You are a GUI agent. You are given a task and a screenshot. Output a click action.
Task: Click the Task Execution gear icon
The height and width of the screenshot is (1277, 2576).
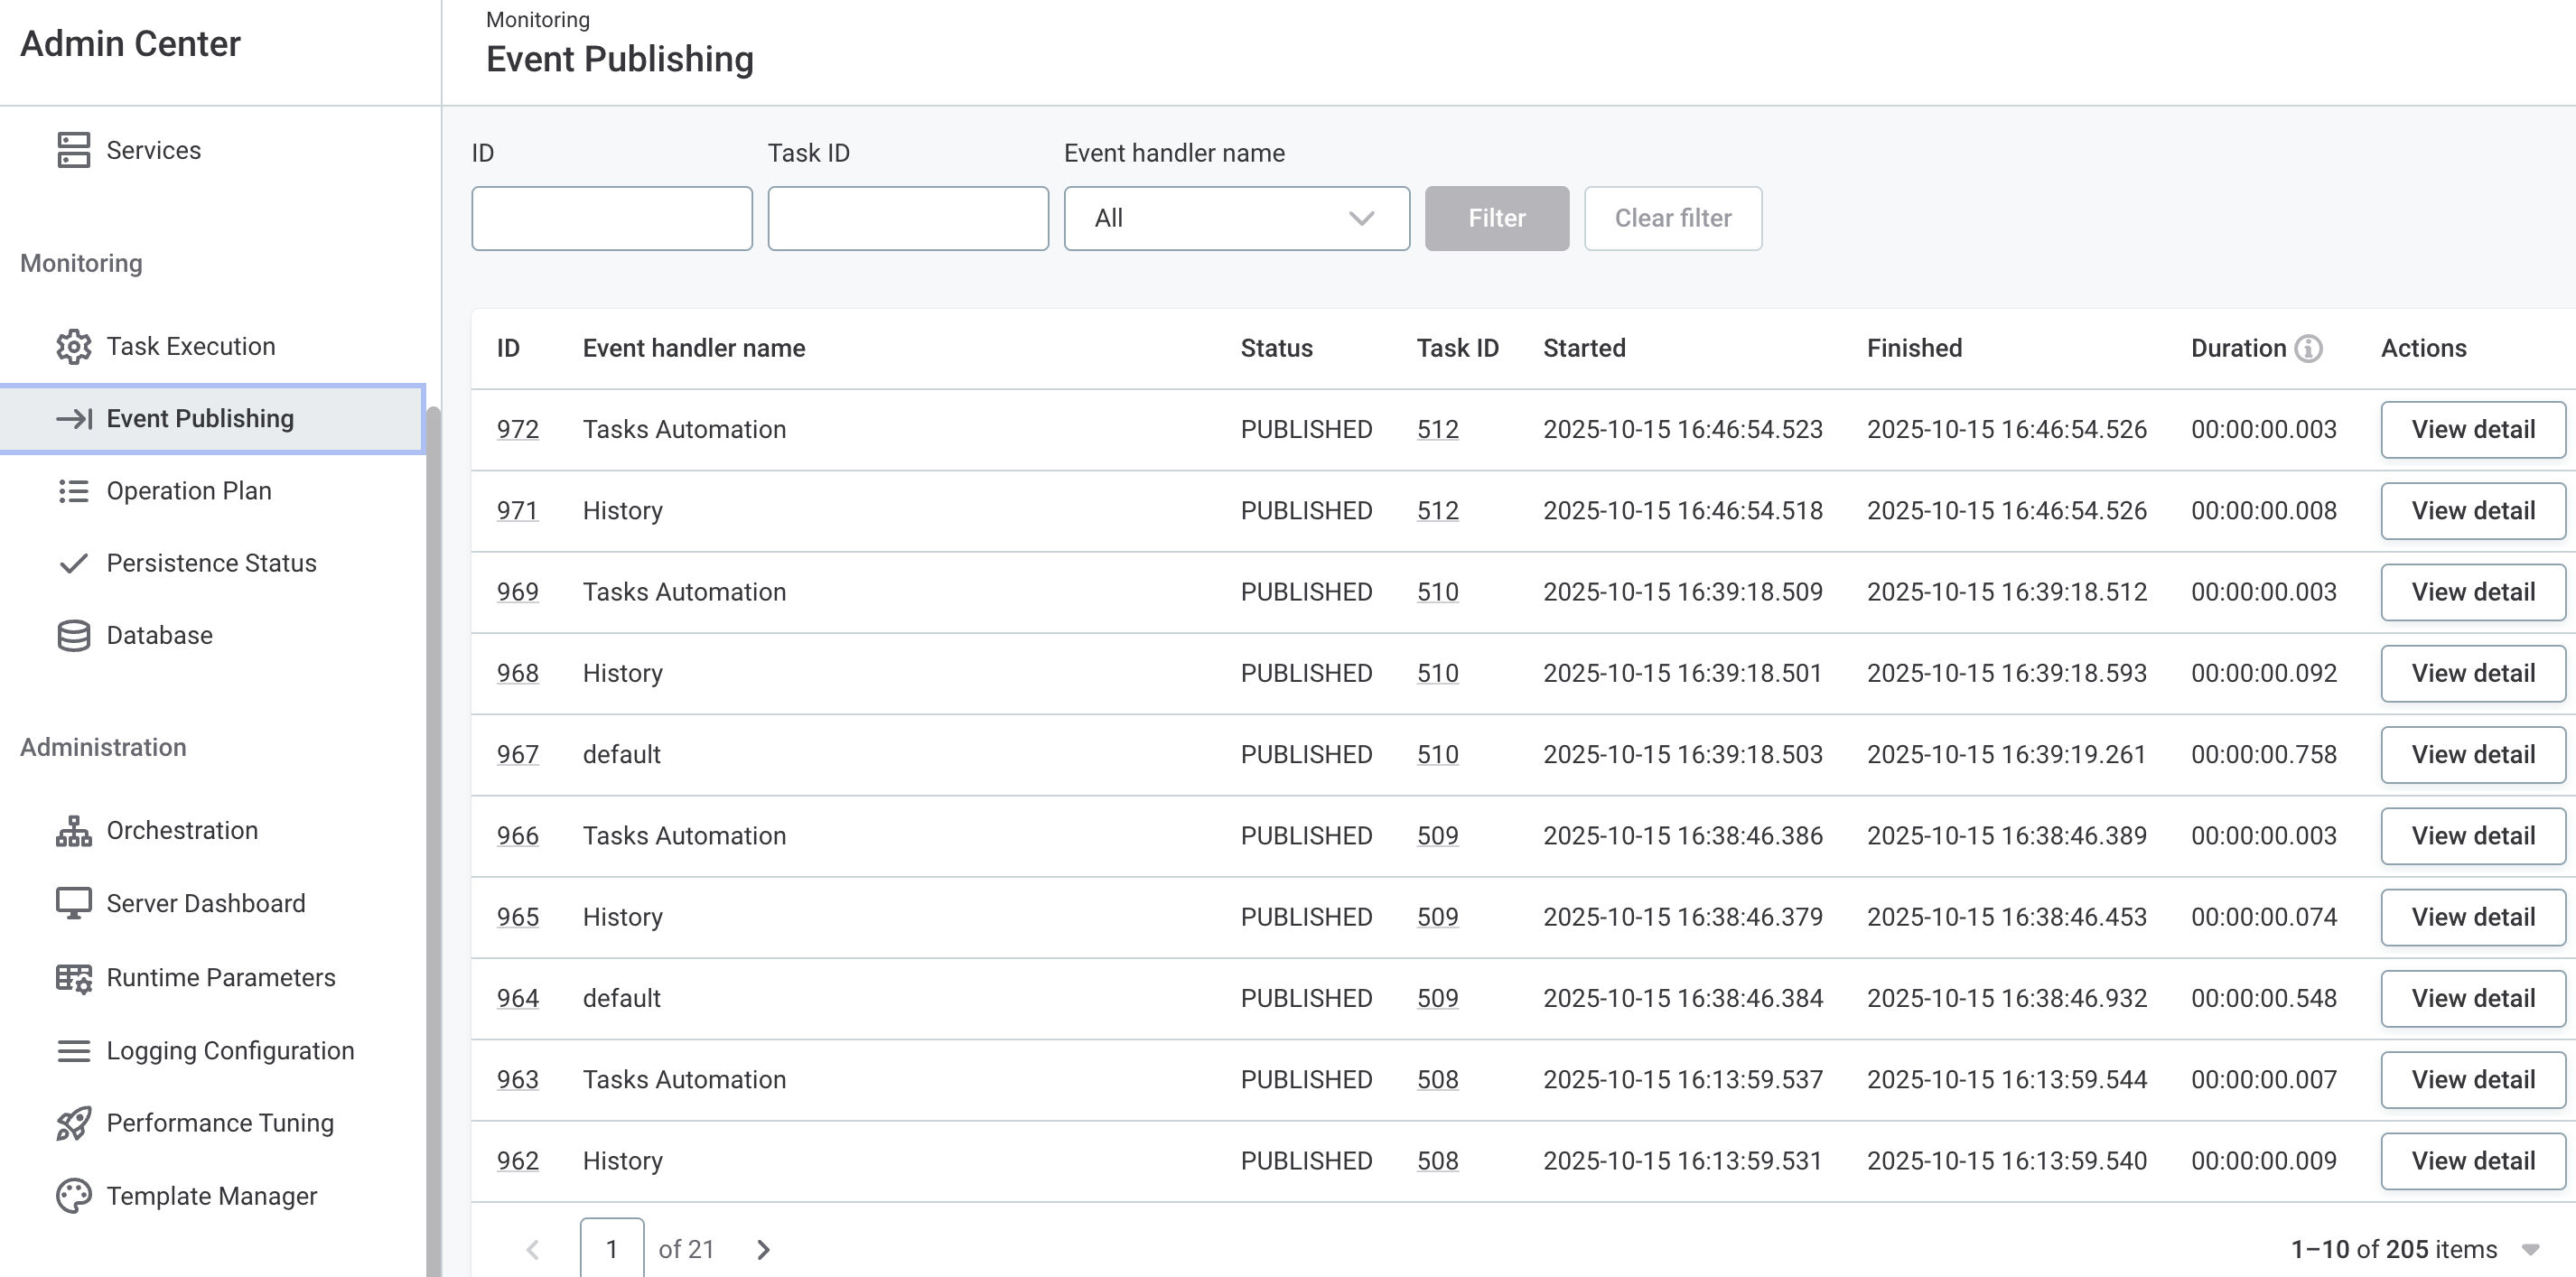coord(74,345)
